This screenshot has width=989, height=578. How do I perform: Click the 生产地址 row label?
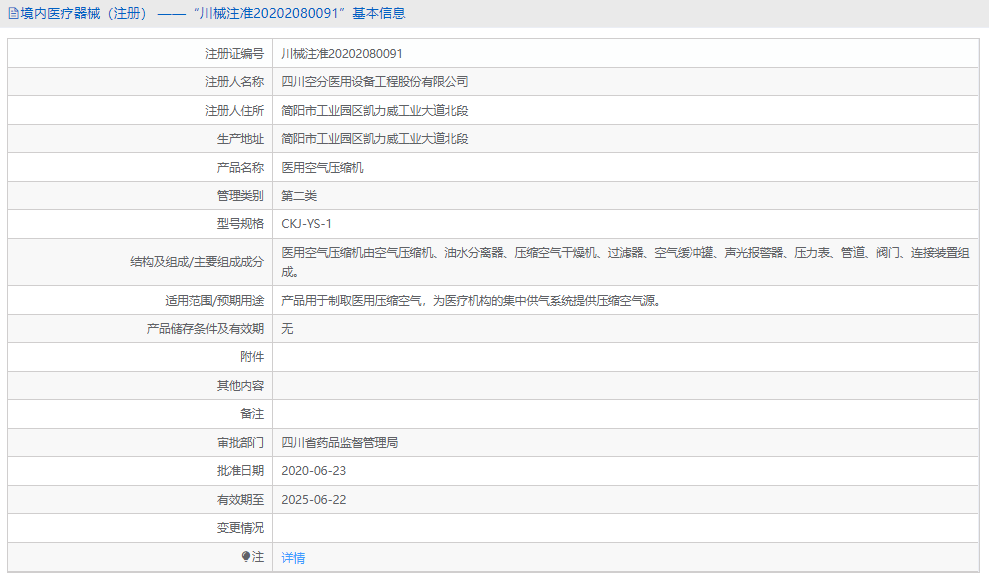[240, 139]
